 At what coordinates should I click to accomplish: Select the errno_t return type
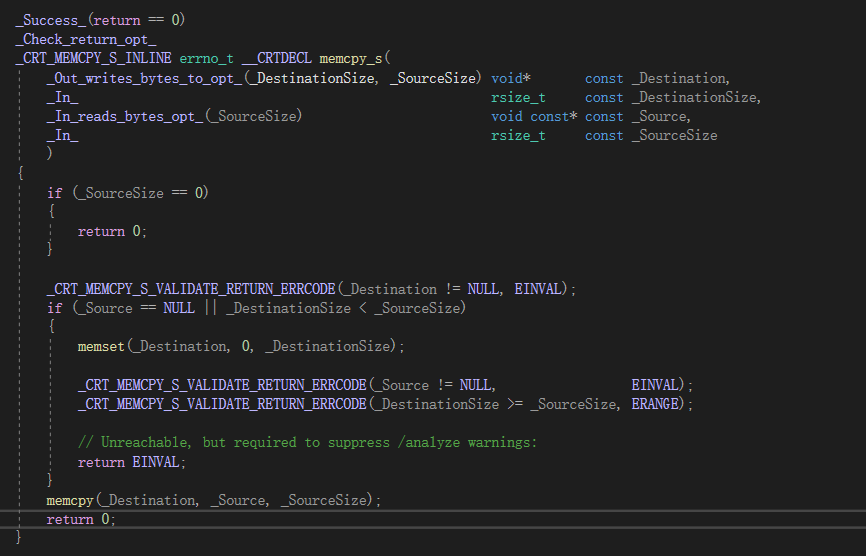pyautogui.click(x=207, y=59)
